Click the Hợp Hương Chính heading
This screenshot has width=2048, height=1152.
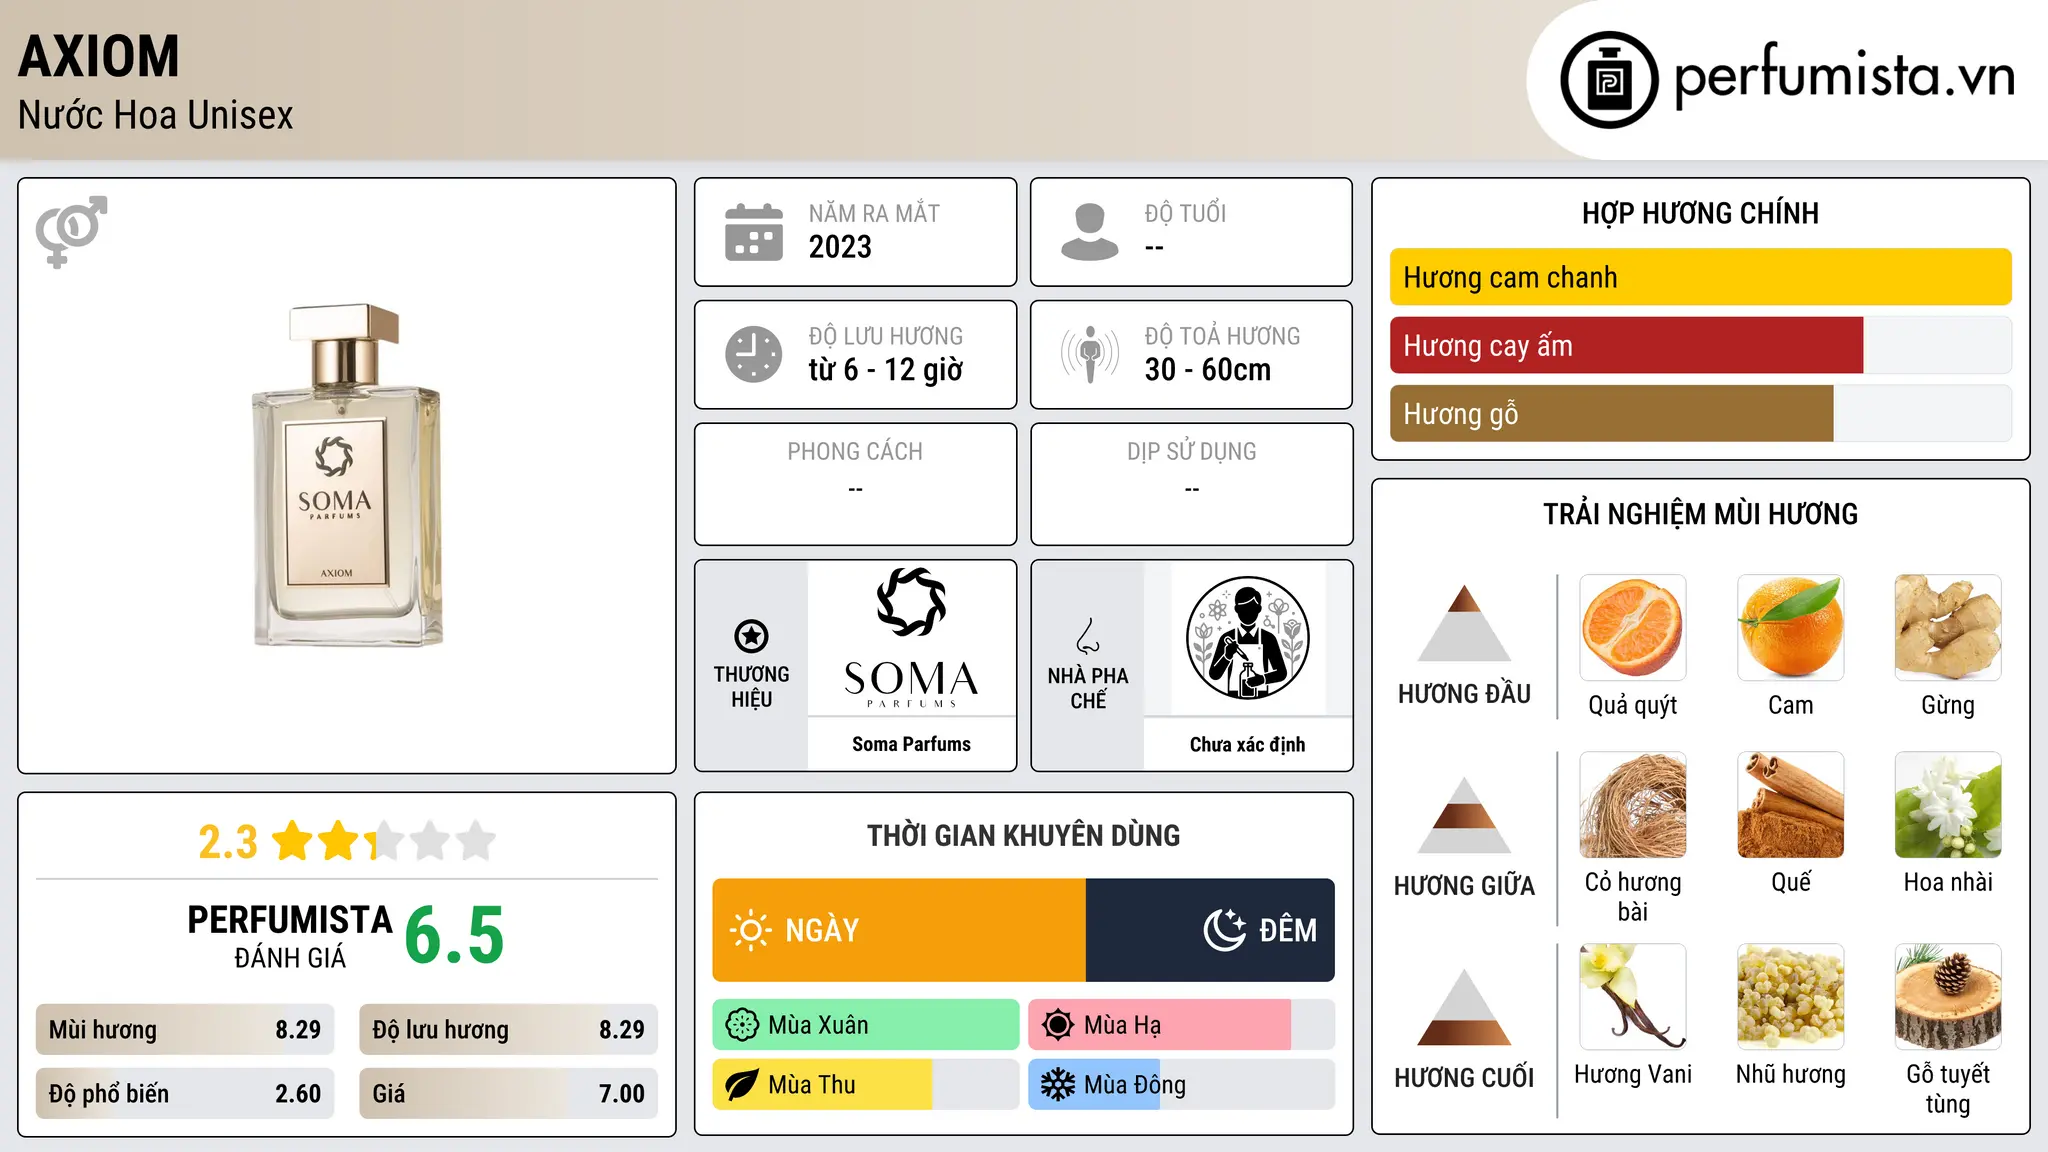[1700, 213]
